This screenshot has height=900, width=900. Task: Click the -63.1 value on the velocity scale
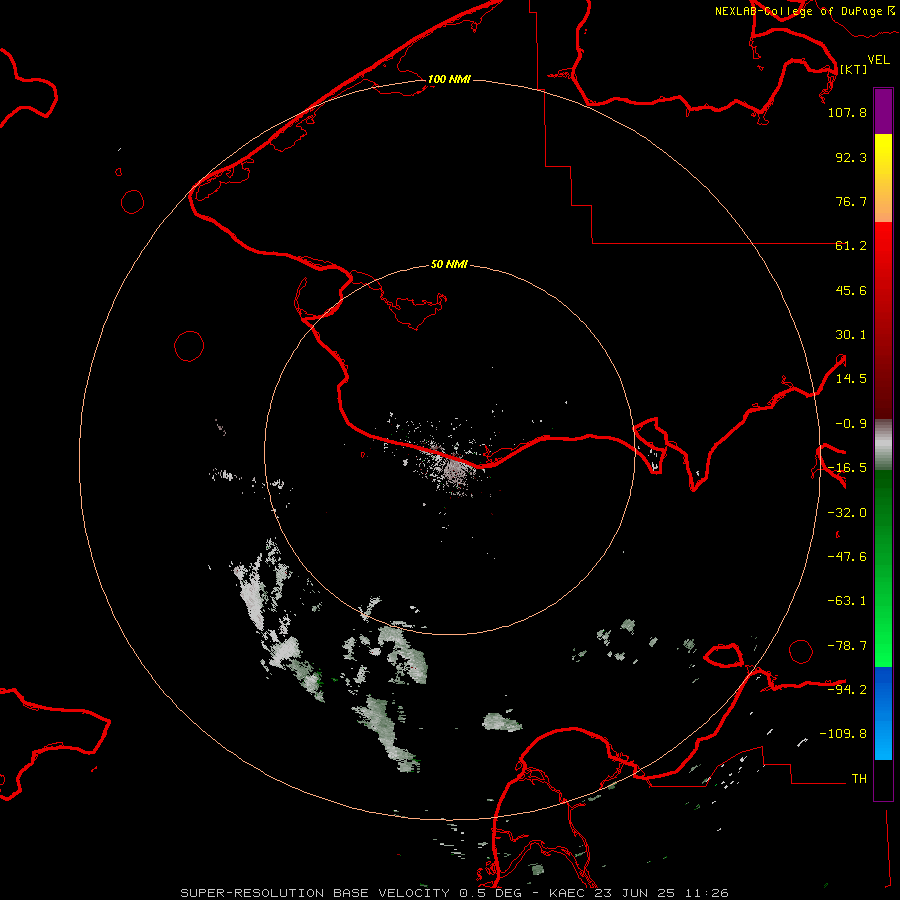coord(847,601)
